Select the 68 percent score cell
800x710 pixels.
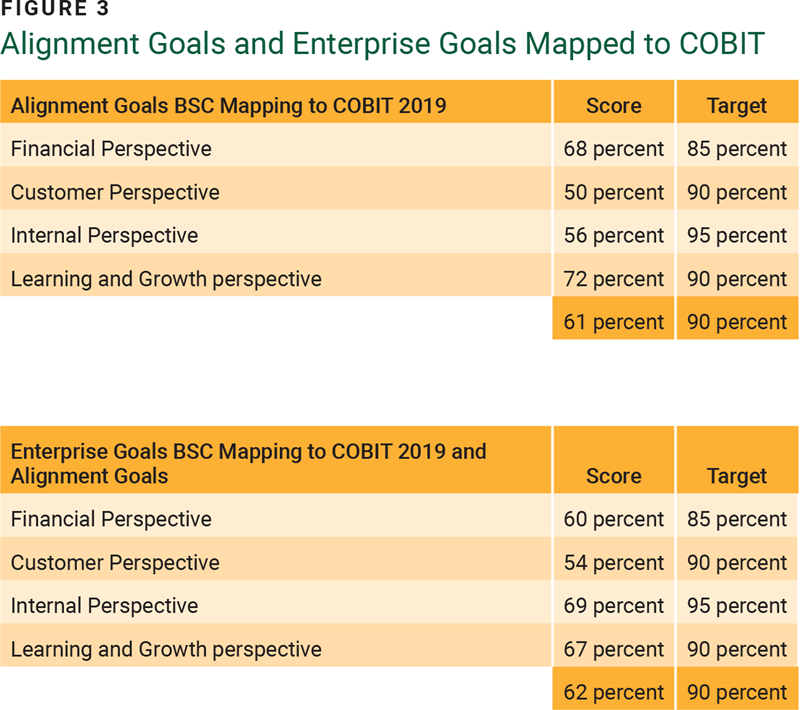point(613,149)
